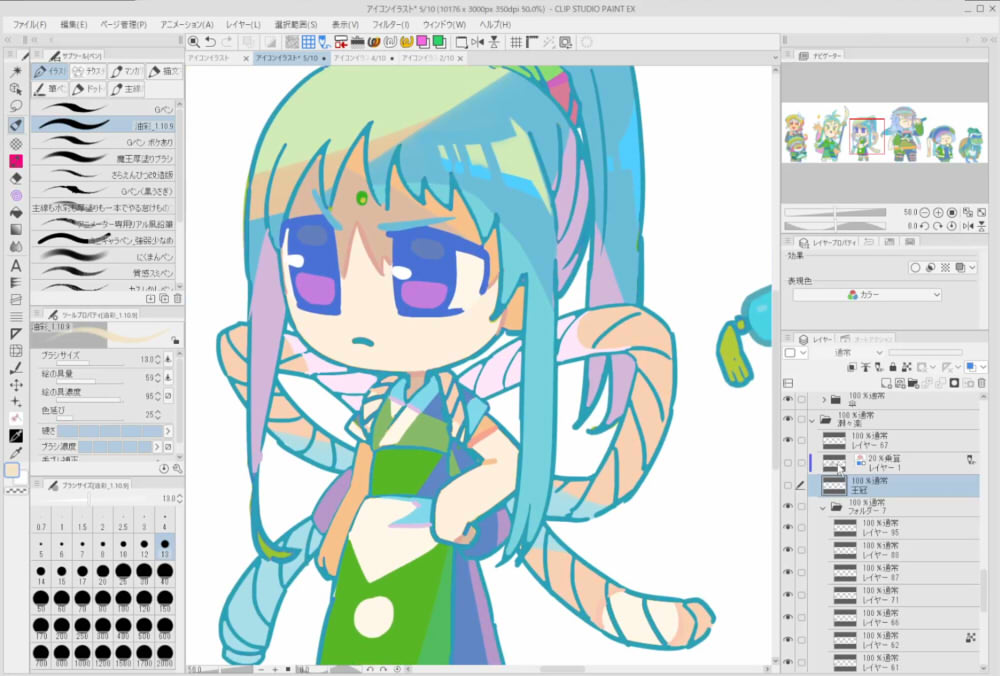Open the レイヤー(L) menu
Image resolution: width=1000 pixels, height=676 pixels.
tap(244, 24)
